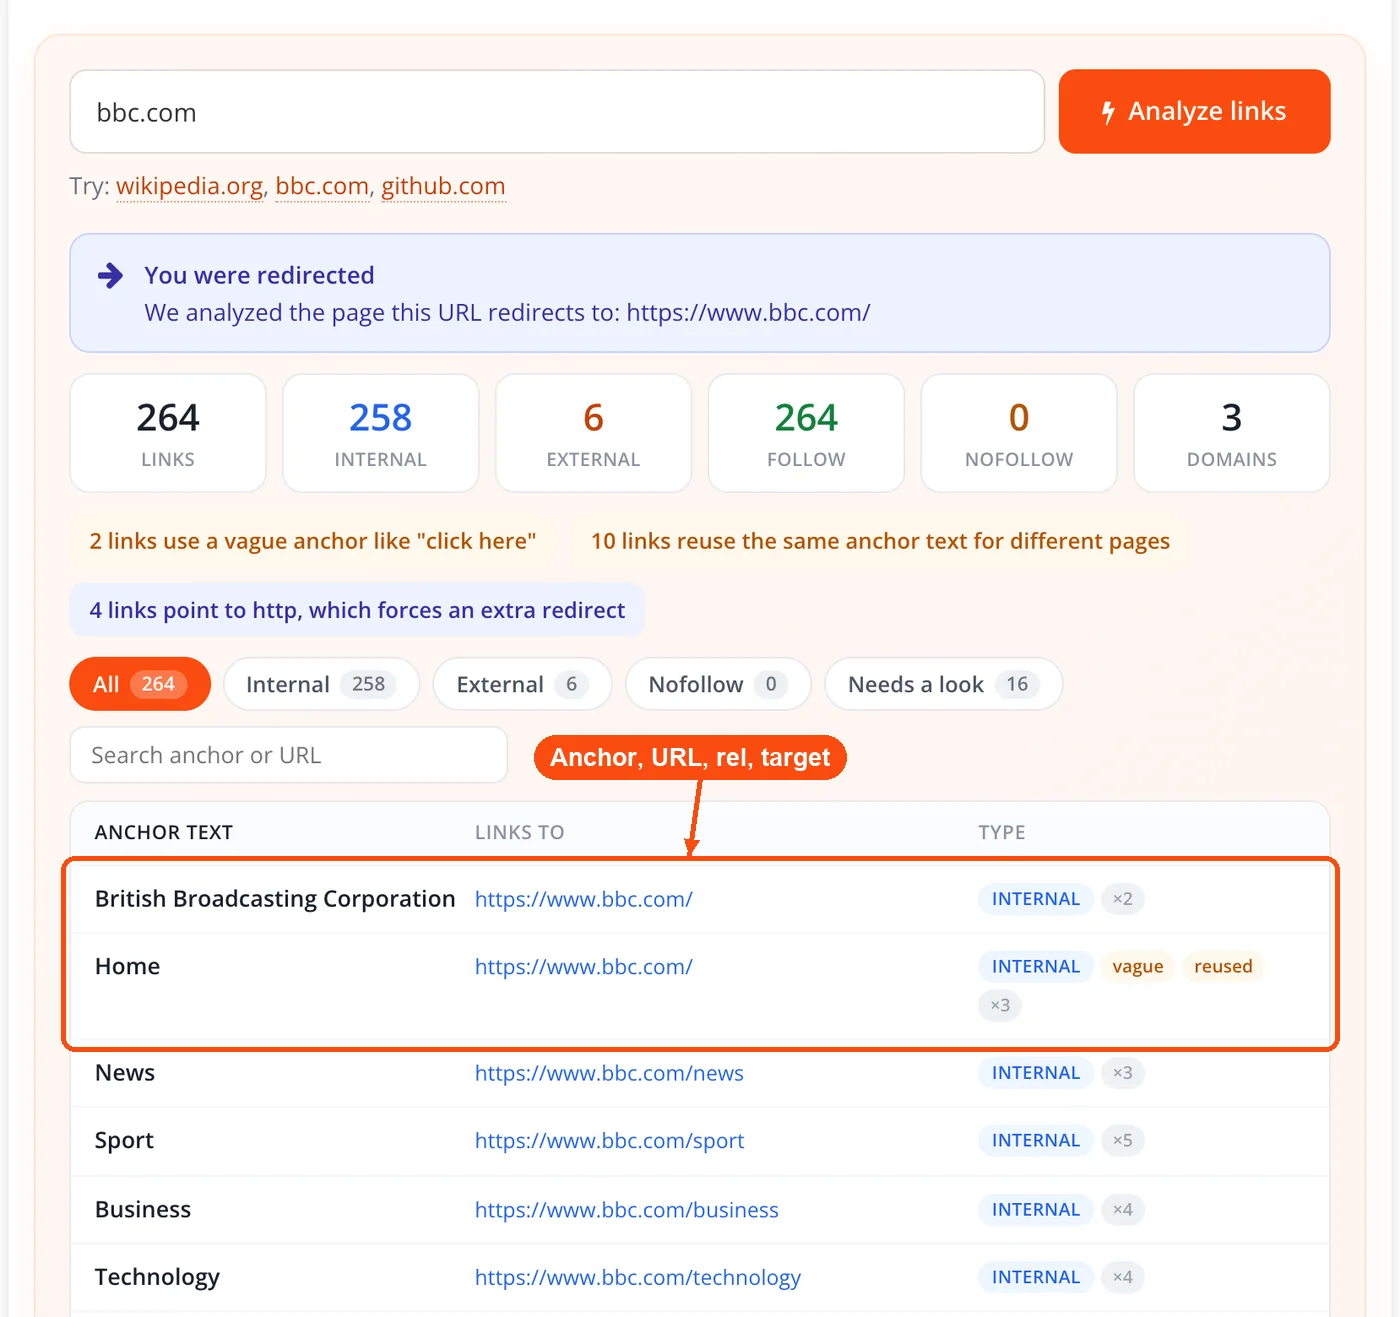
Task: Open the wikipedia.org example link
Action: point(190,186)
